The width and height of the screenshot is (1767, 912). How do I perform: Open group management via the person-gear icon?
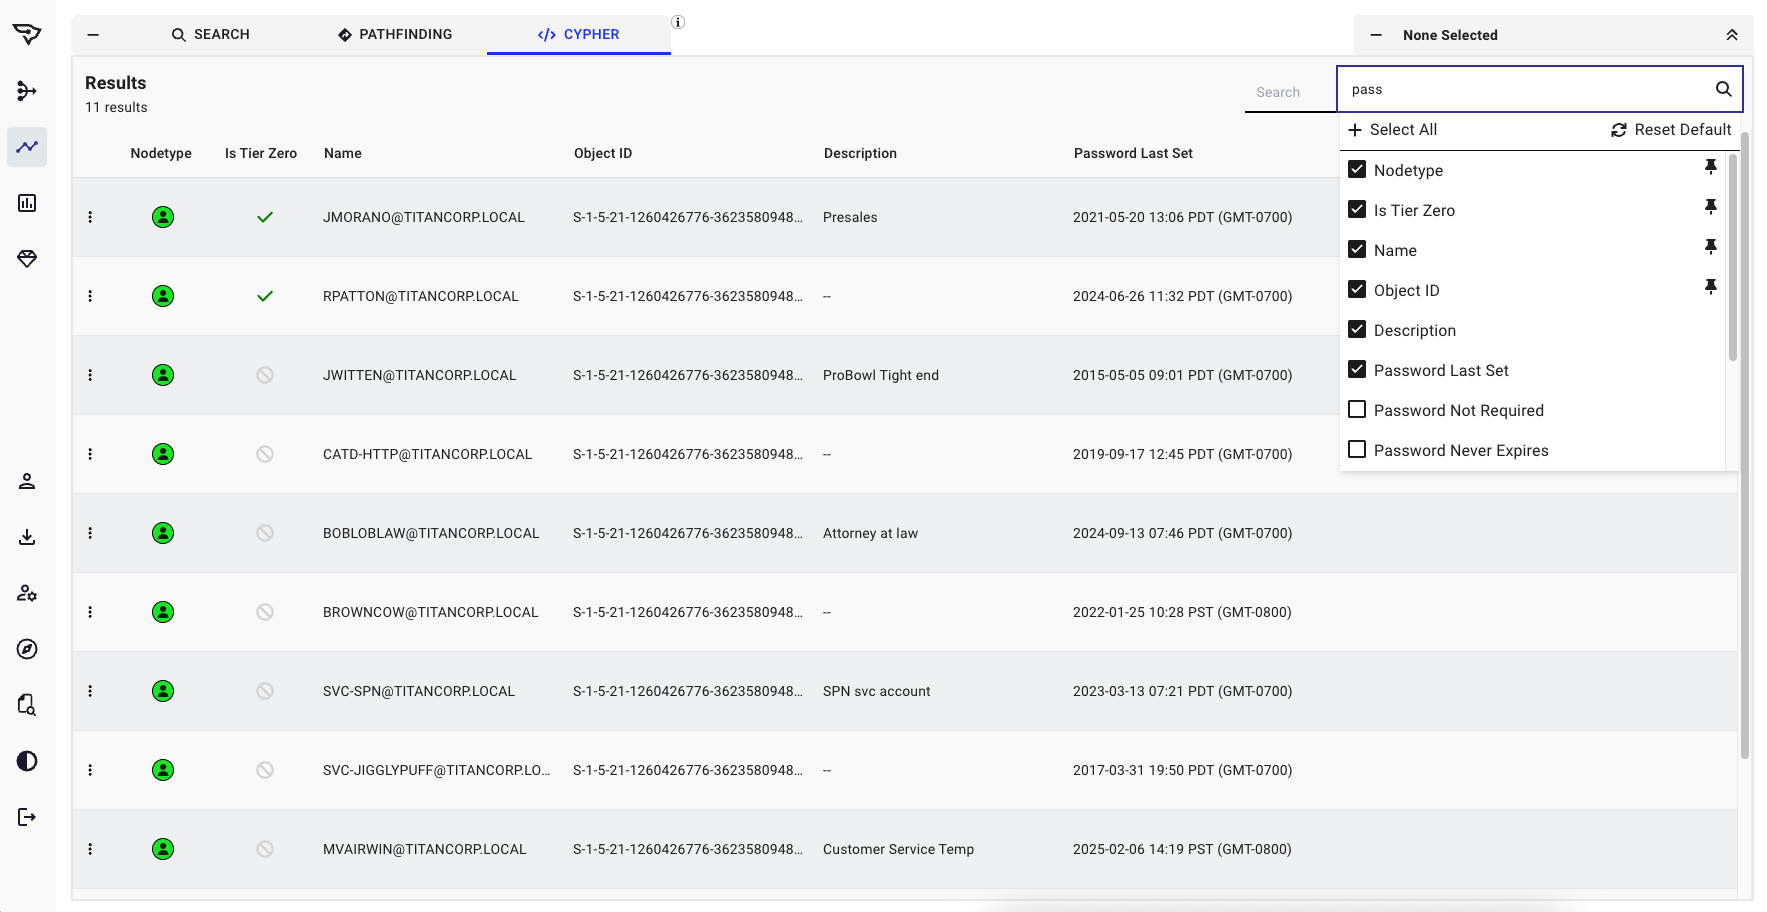pyautogui.click(x=27, y=593)
